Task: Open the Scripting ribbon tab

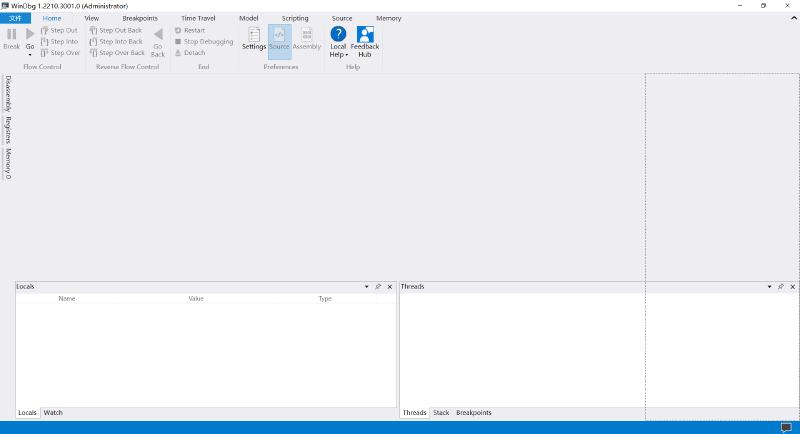Action: click(295, 18)
